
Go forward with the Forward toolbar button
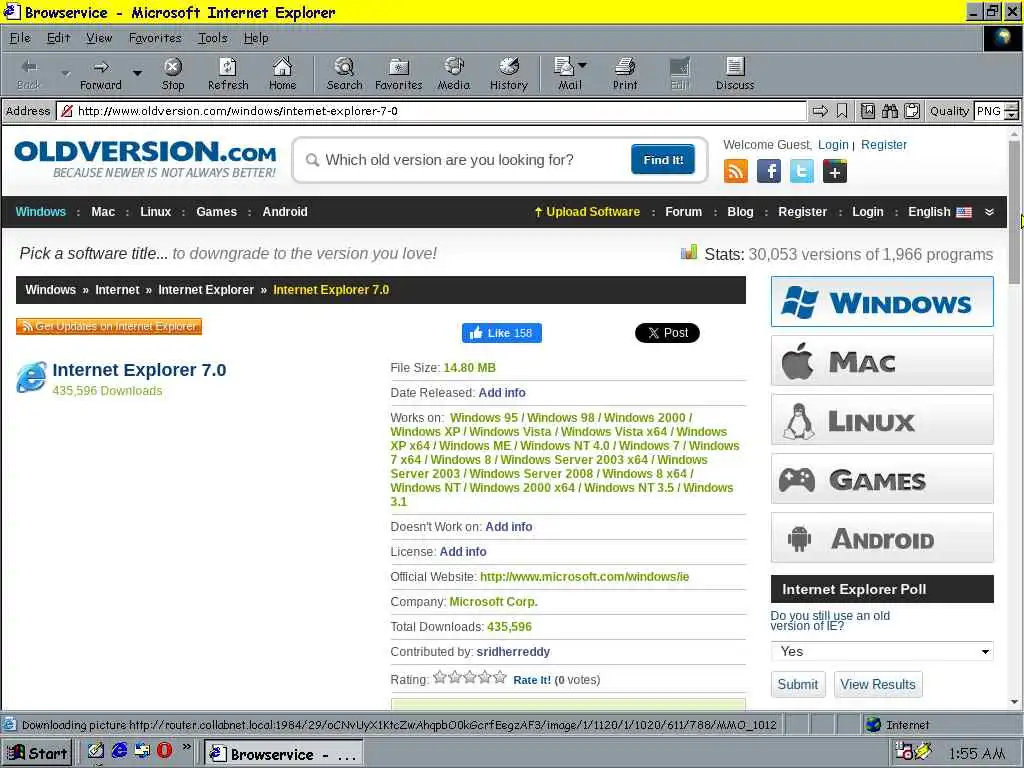click(x=101, y=74)
